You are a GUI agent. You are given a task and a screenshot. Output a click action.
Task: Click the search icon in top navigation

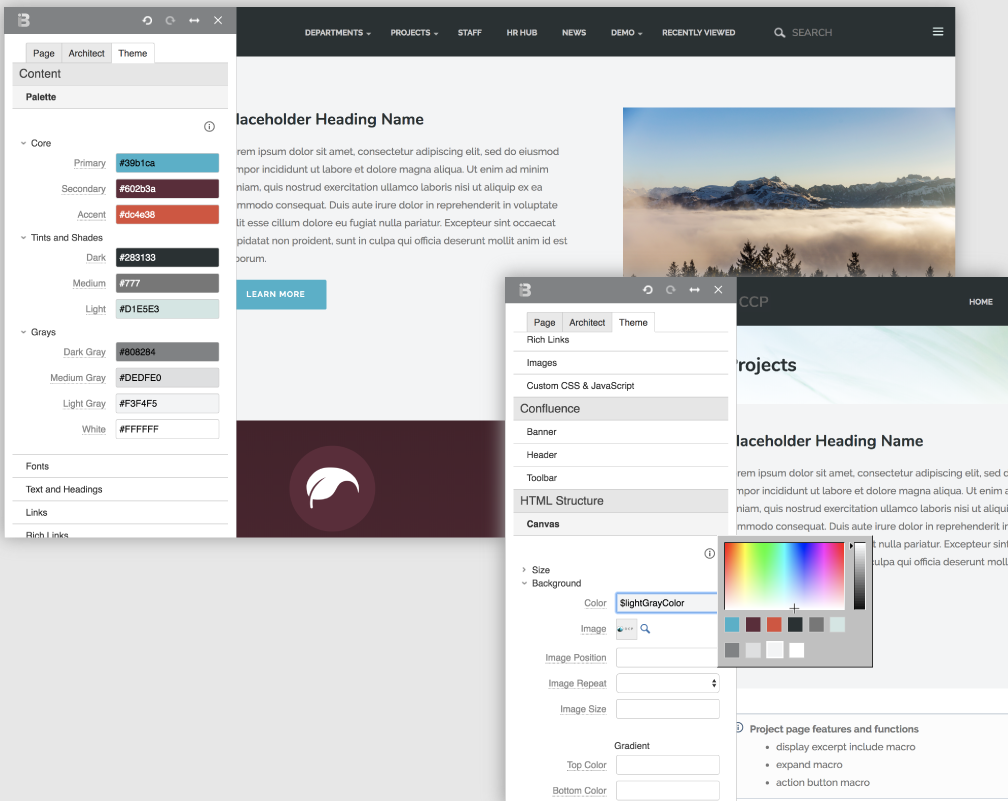[x=779, y=32]
